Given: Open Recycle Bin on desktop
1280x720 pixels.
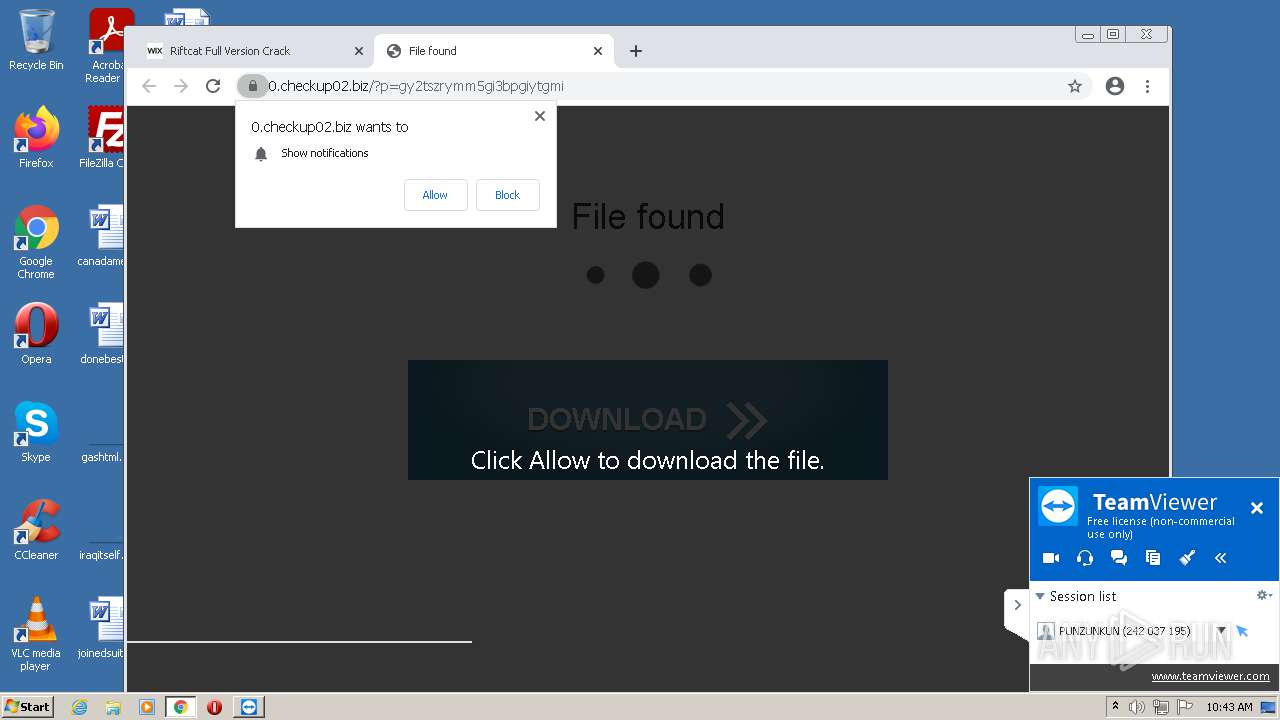Looking at the screenshot, I should pos(36,40).
